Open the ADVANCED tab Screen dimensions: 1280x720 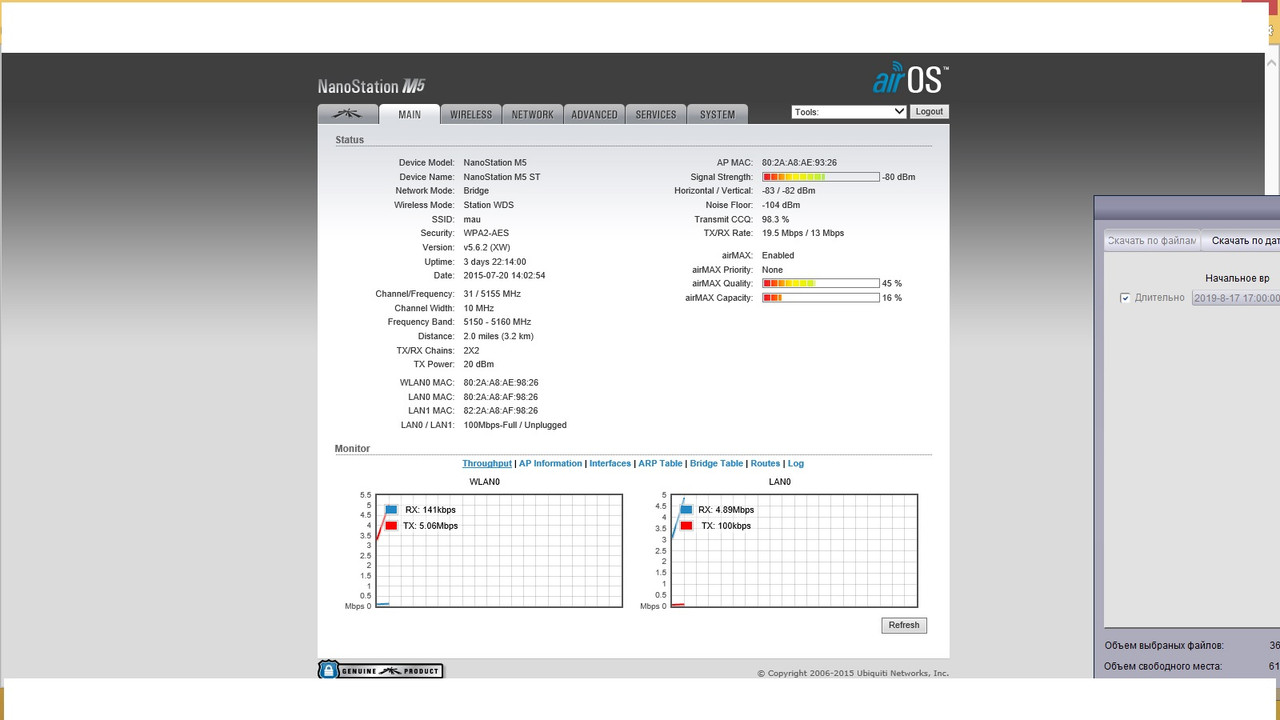[x=594, y=114]
